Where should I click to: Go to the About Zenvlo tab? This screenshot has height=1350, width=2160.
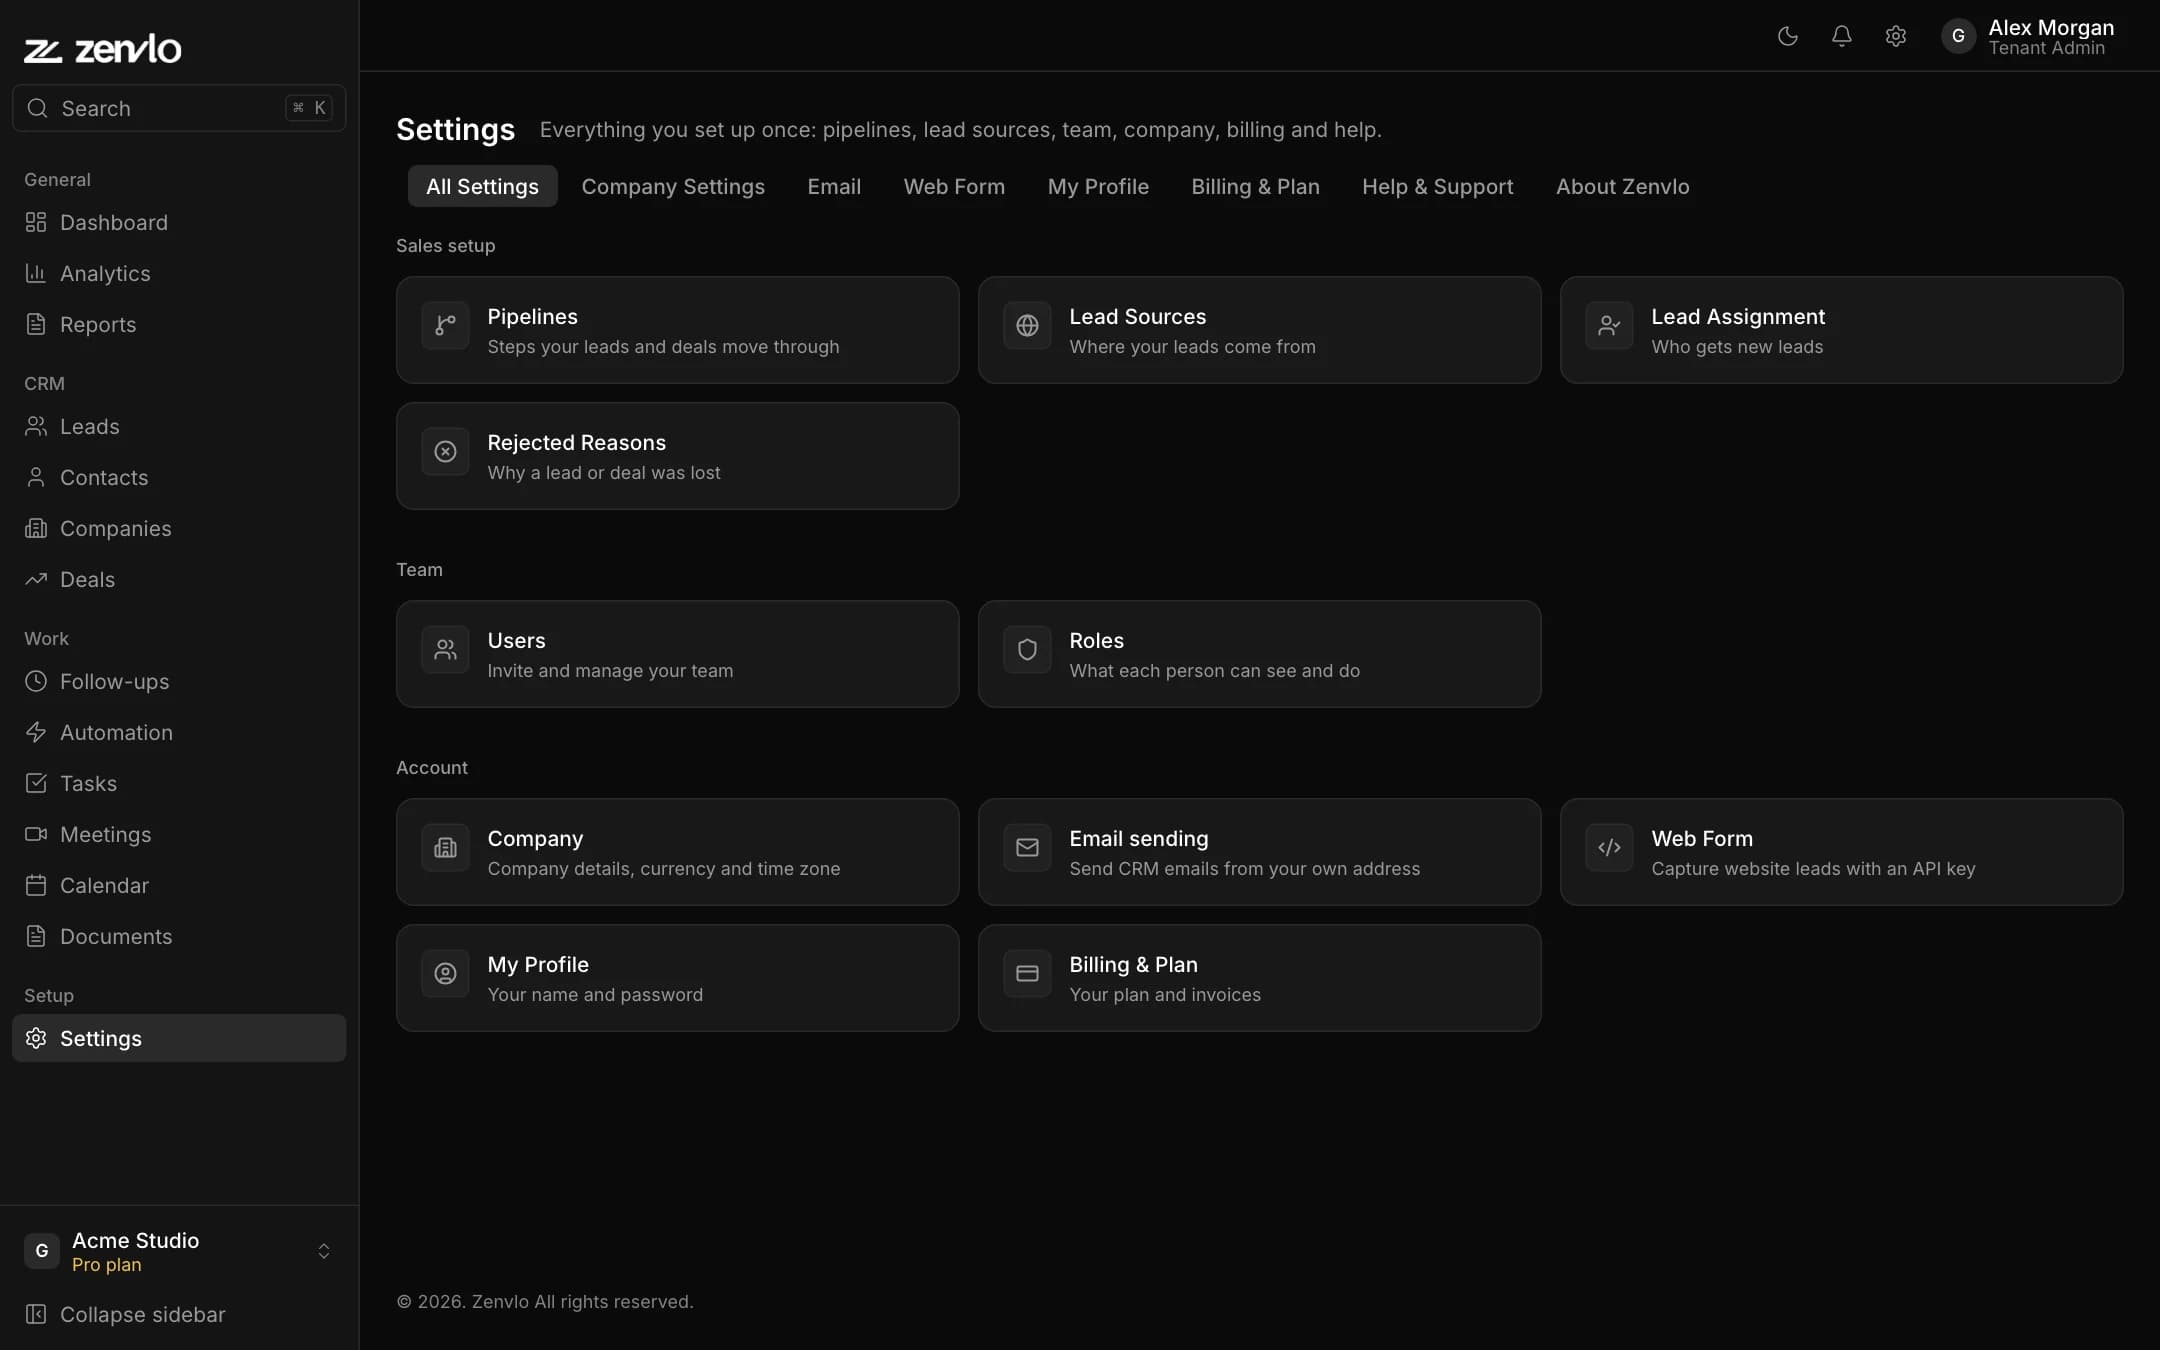point(1622,186)
